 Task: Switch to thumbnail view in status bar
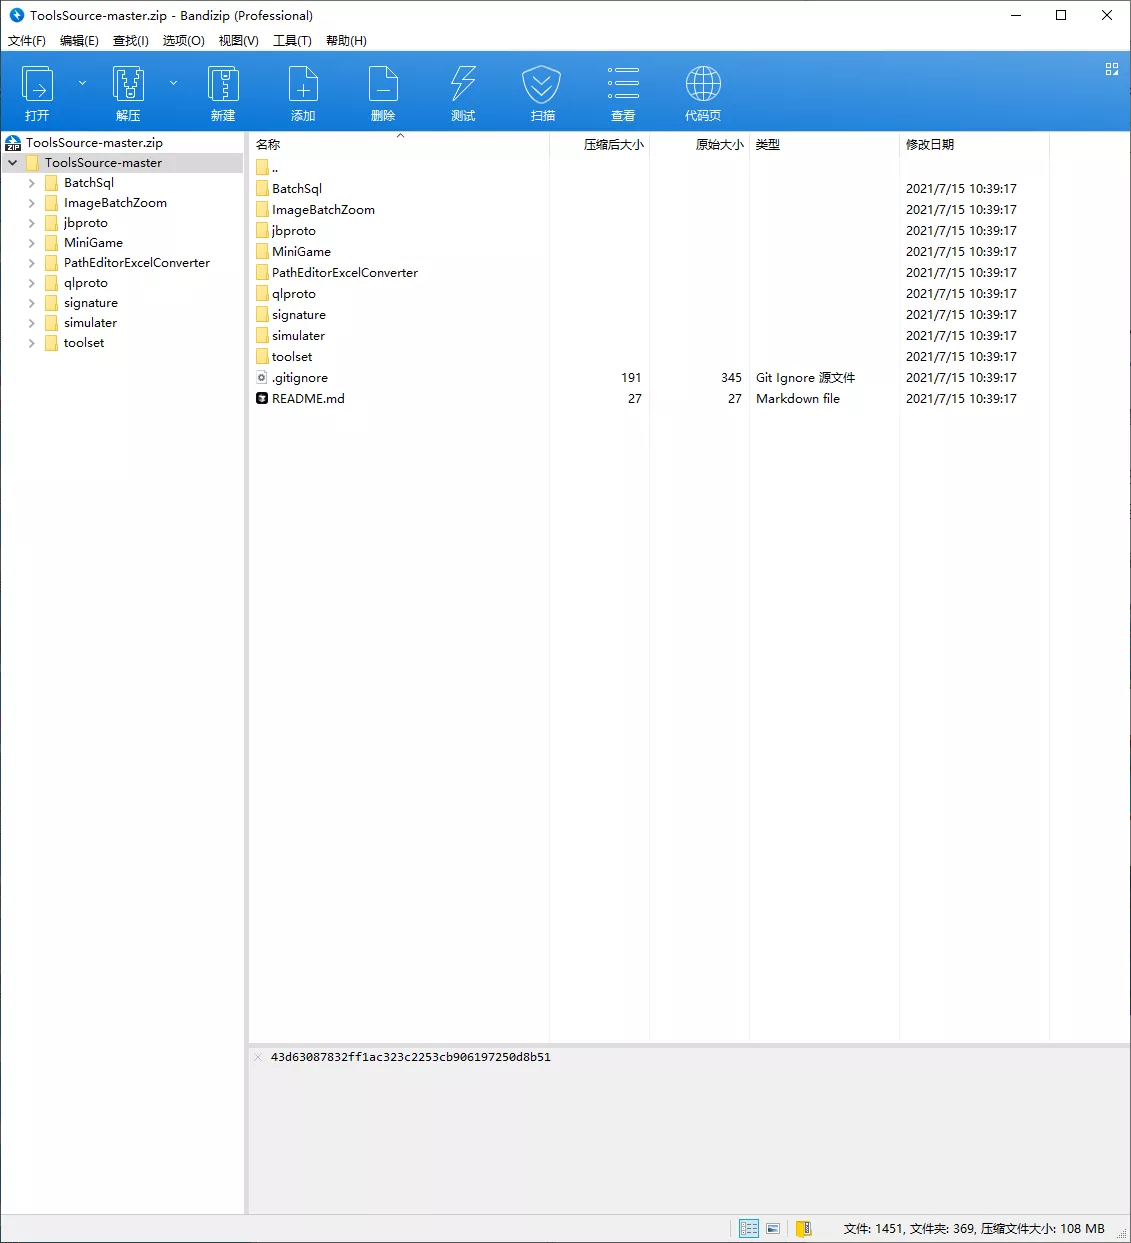(773, 1229)
